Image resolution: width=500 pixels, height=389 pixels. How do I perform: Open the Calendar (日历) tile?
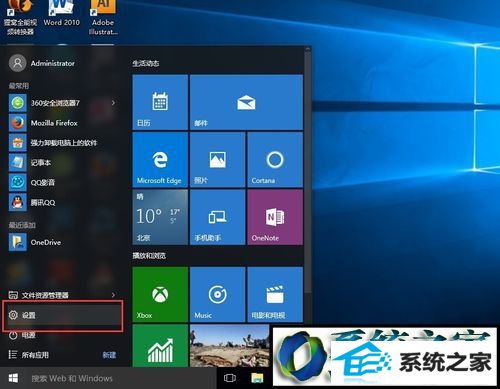click(160, 102)
